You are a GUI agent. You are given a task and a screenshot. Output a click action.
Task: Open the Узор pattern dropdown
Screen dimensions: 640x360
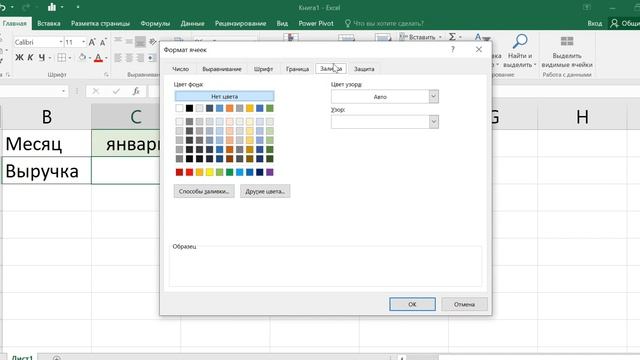[433, 122]
